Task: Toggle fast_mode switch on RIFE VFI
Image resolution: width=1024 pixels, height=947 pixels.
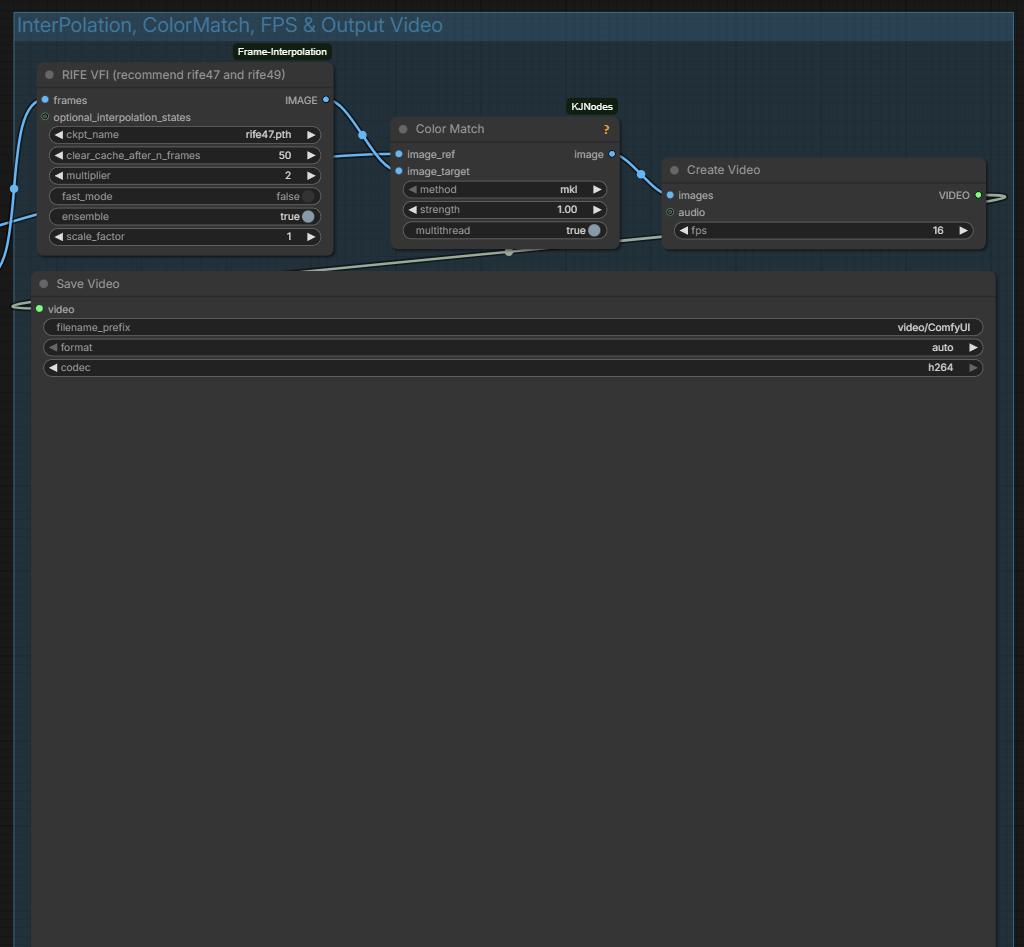Action: coord(308,196)
